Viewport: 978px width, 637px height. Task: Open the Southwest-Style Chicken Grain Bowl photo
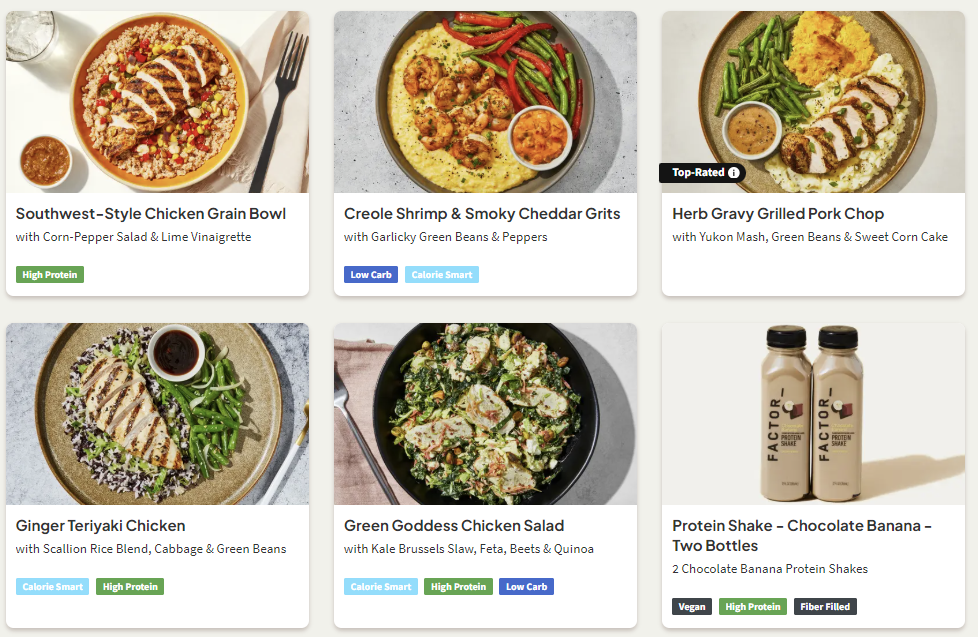[157, 101]
